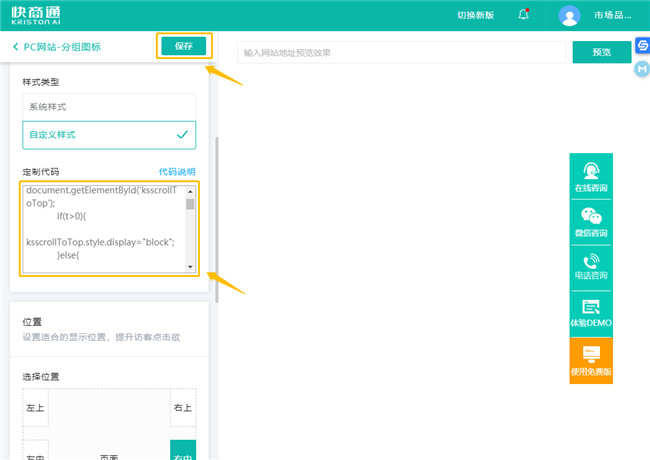Open the 代码说明 link
Viewport: 650px width, 460px height.
[177, 172]
